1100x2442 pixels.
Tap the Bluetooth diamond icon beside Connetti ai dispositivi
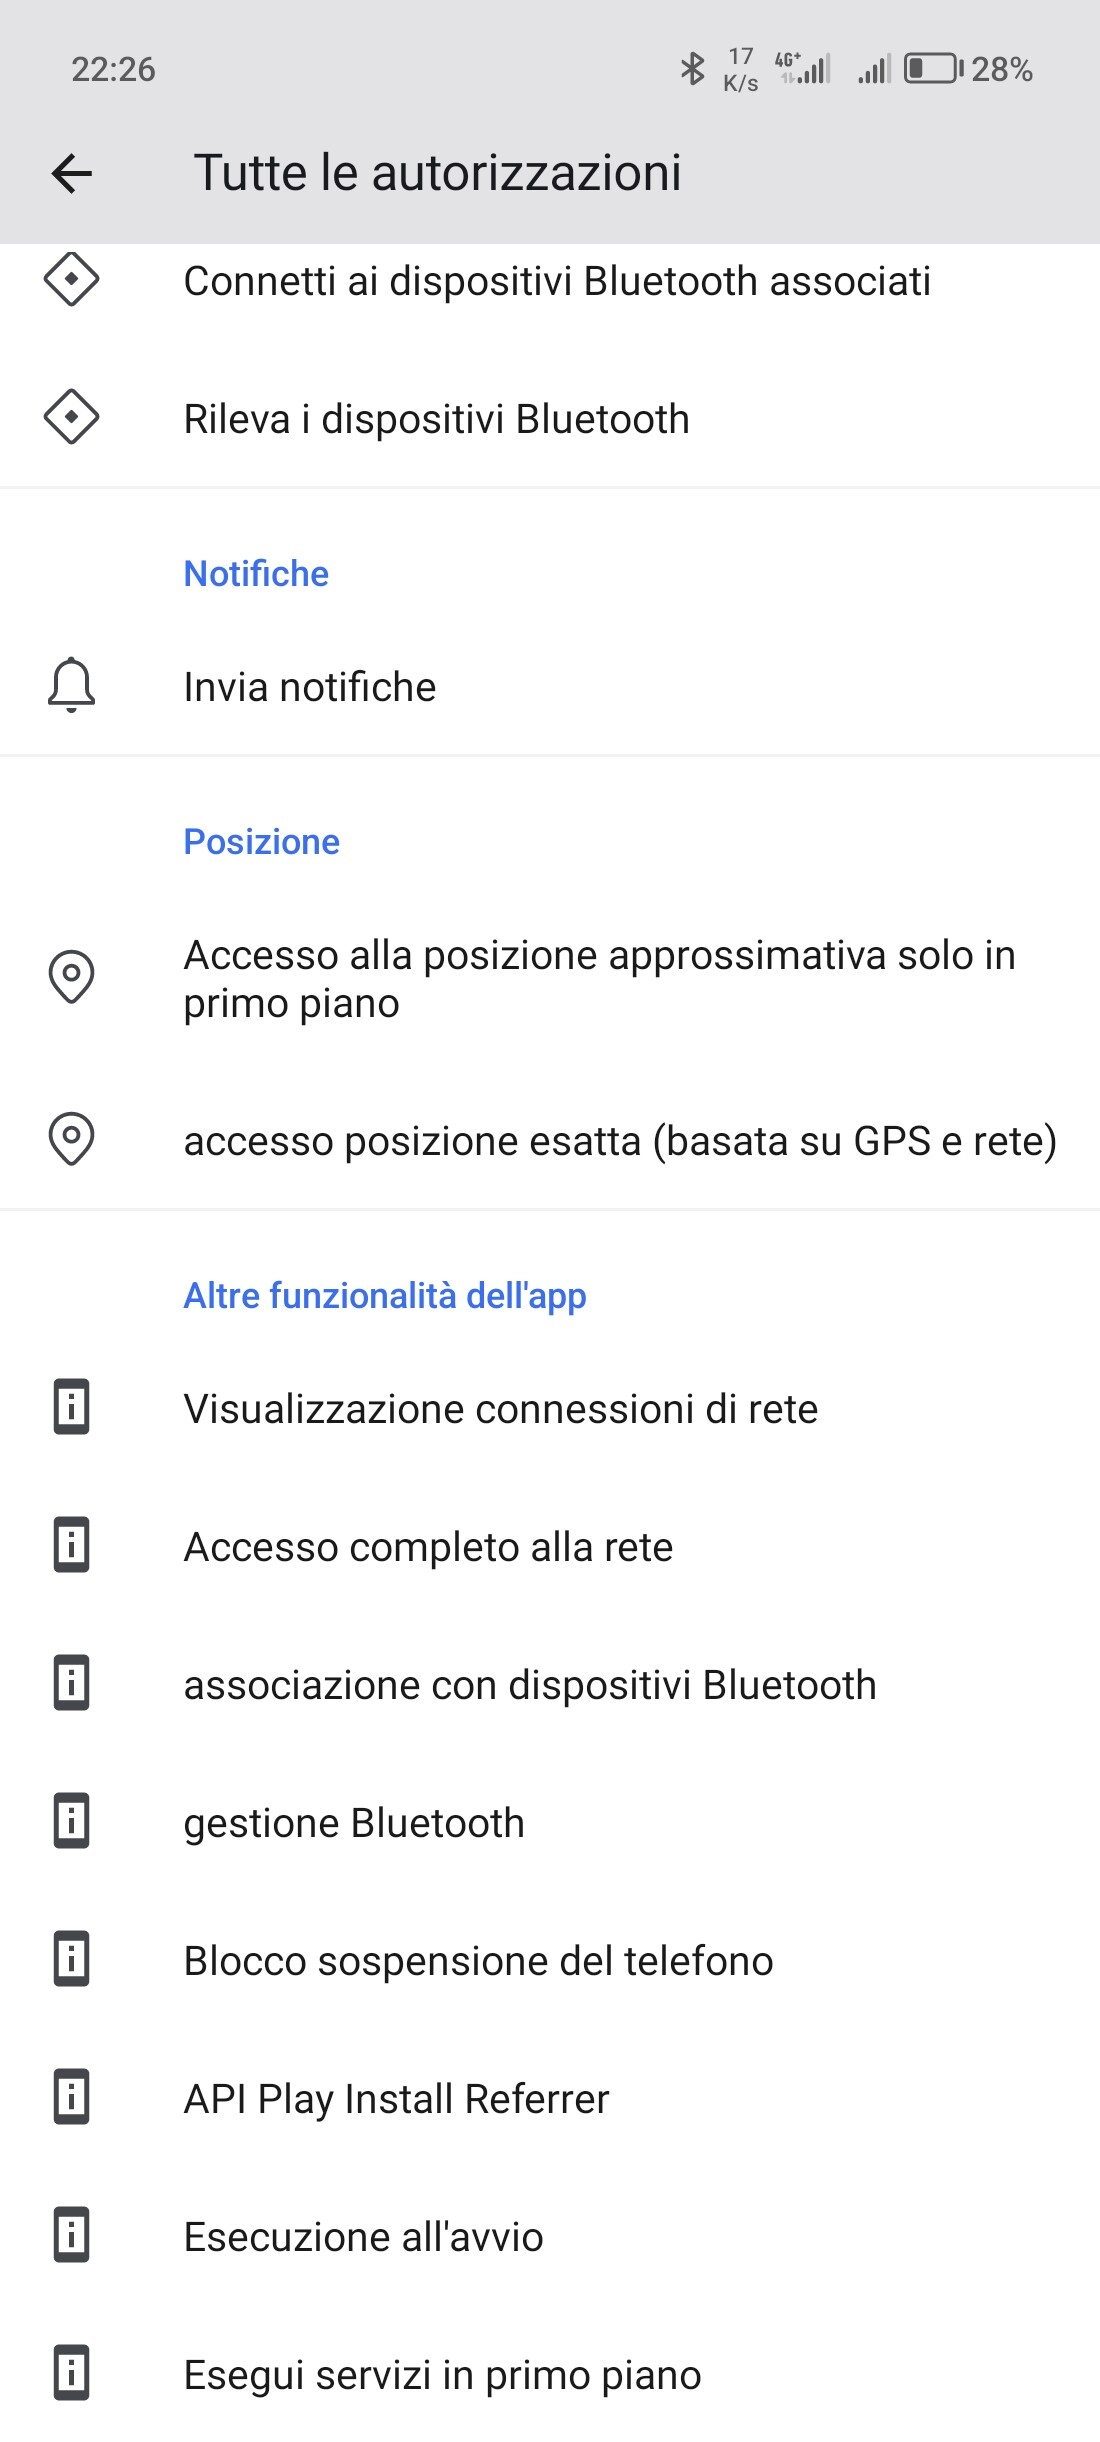72,280
